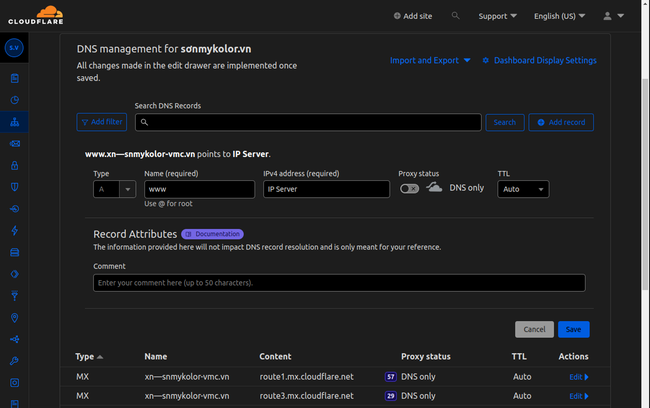Expand the Import and Export menu

pyautogui.click(x=430, y=61)
